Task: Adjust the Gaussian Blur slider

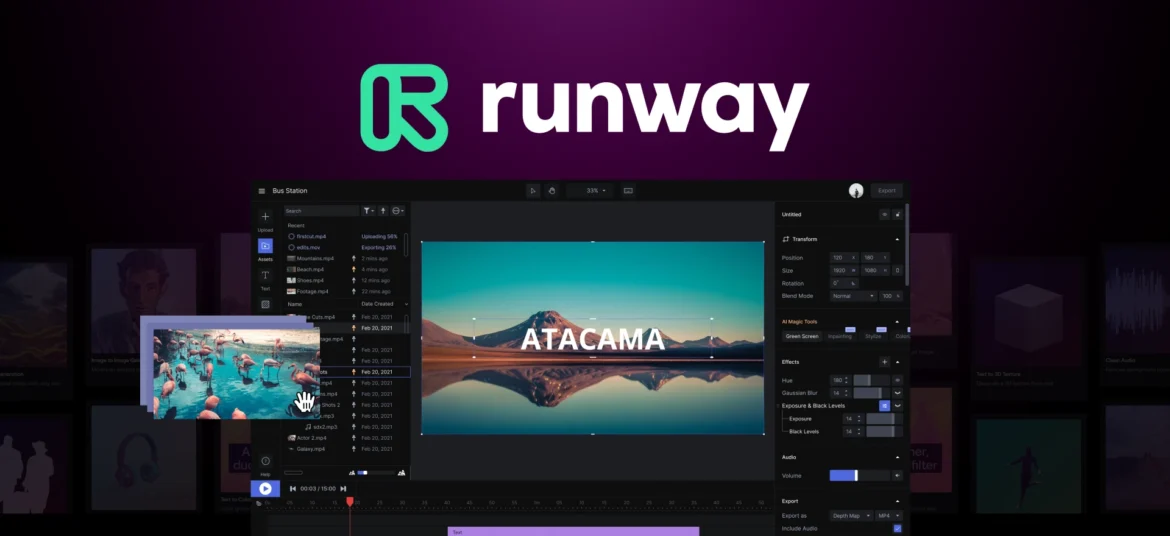Action: [871, 393]
